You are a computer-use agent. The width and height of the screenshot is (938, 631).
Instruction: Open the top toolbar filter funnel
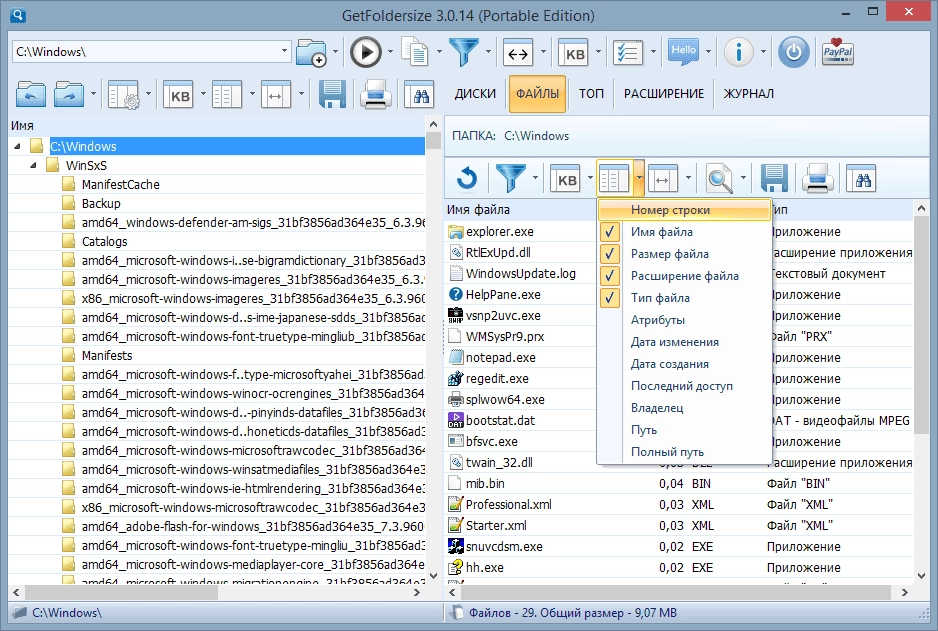pyautogui.click(x=464, y=52)
